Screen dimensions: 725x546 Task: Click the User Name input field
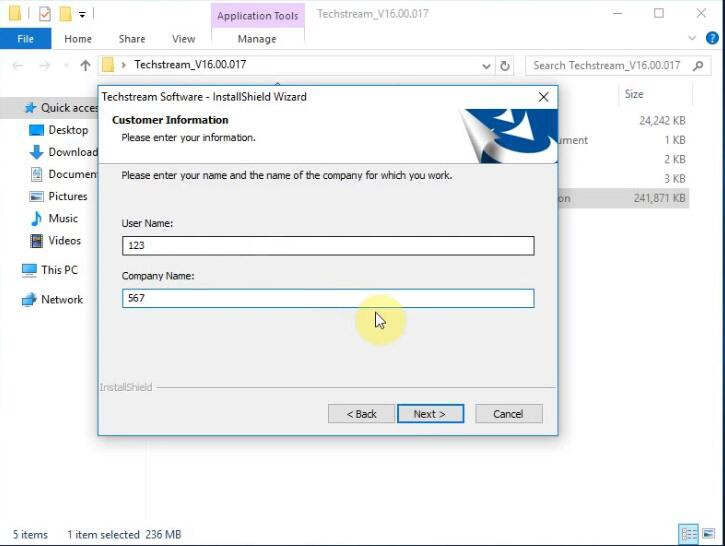click(x=328, y=245)
